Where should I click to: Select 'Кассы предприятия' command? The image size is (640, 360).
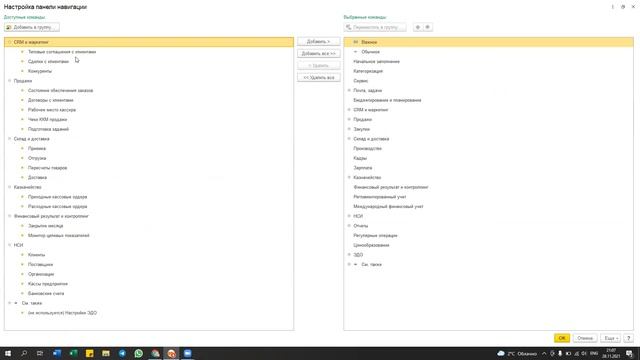(48, 284)
